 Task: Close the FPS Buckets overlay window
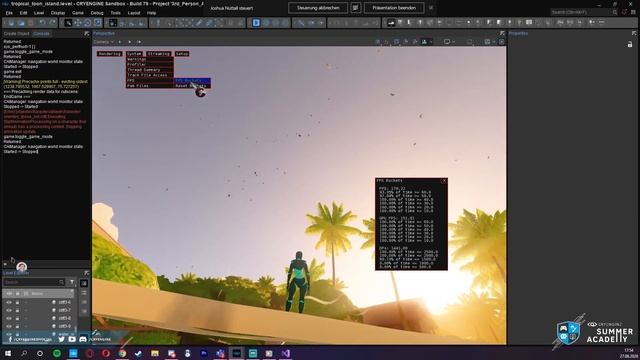pyautogui.click(x=444, y=180)
